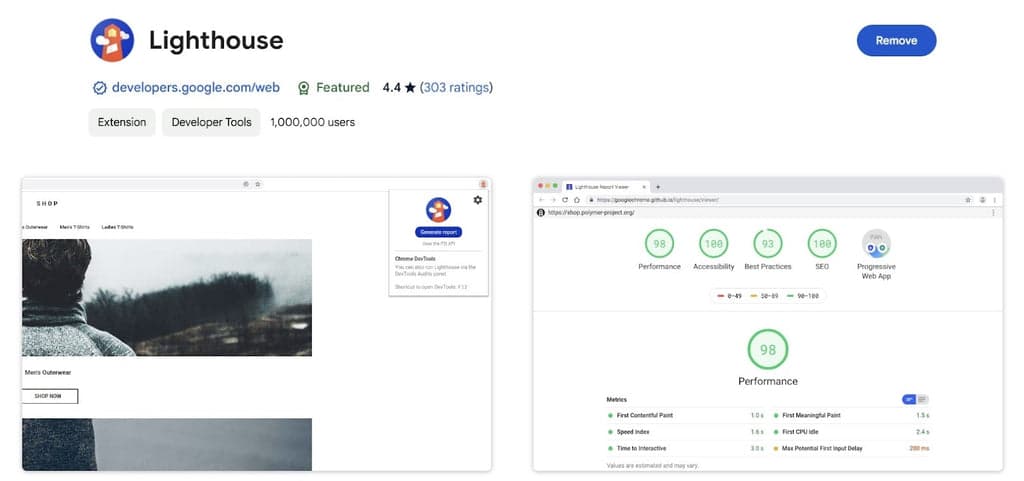
Task: Click the verified publisher badge icon
Action: [99, 88]
